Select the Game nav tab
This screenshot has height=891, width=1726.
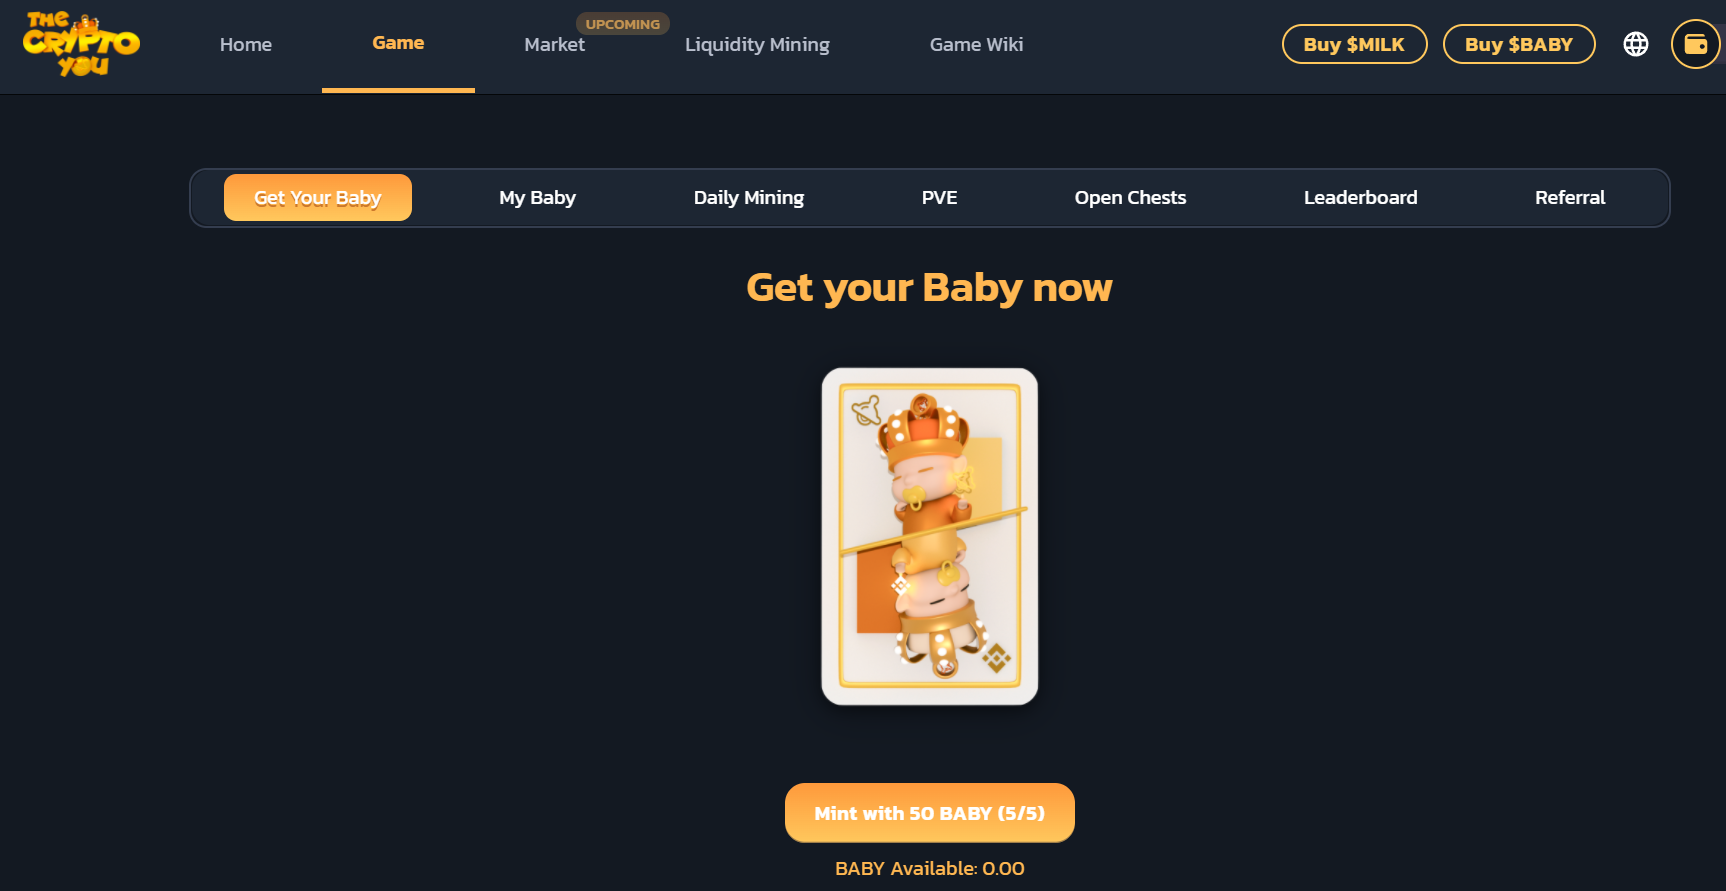coord(398,43)
